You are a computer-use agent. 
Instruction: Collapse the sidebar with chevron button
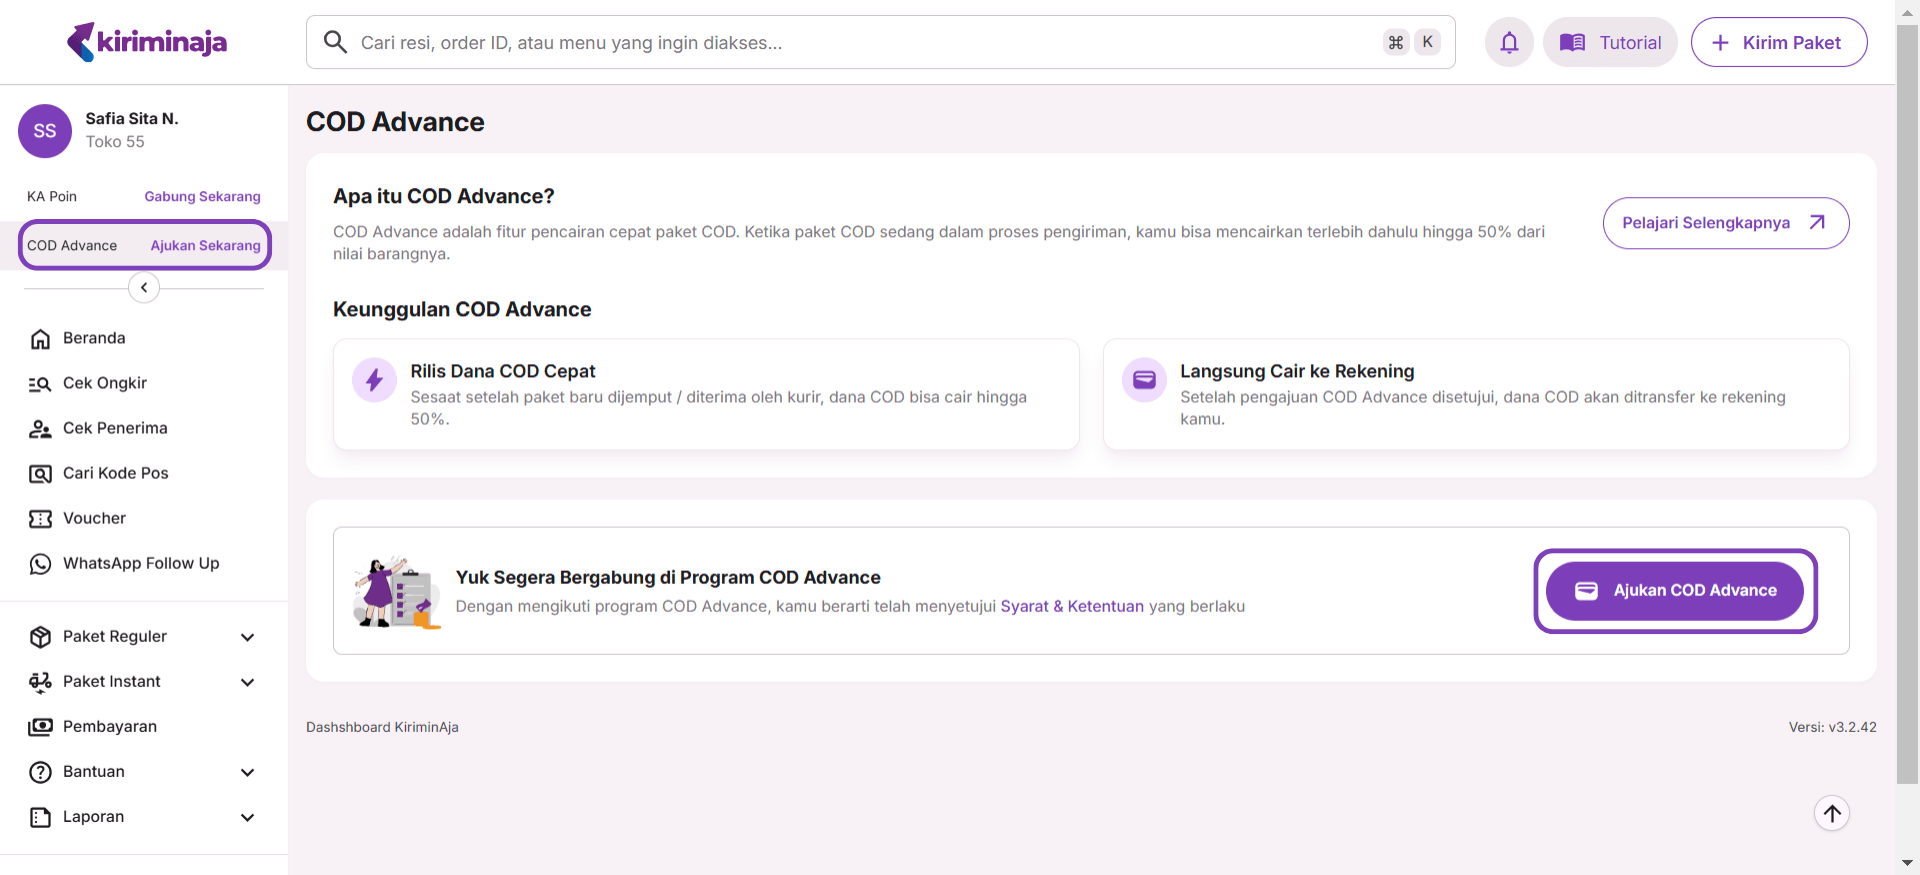[x=144, y=288]
